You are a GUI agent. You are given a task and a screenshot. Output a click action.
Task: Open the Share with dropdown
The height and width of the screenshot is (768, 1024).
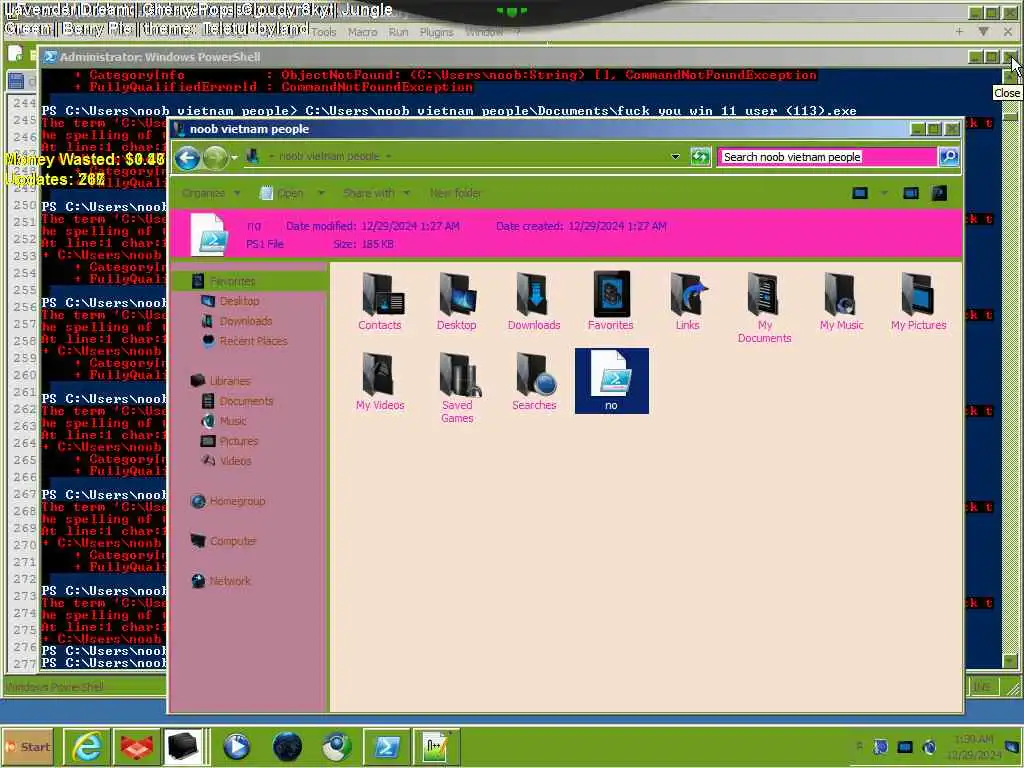376,193
